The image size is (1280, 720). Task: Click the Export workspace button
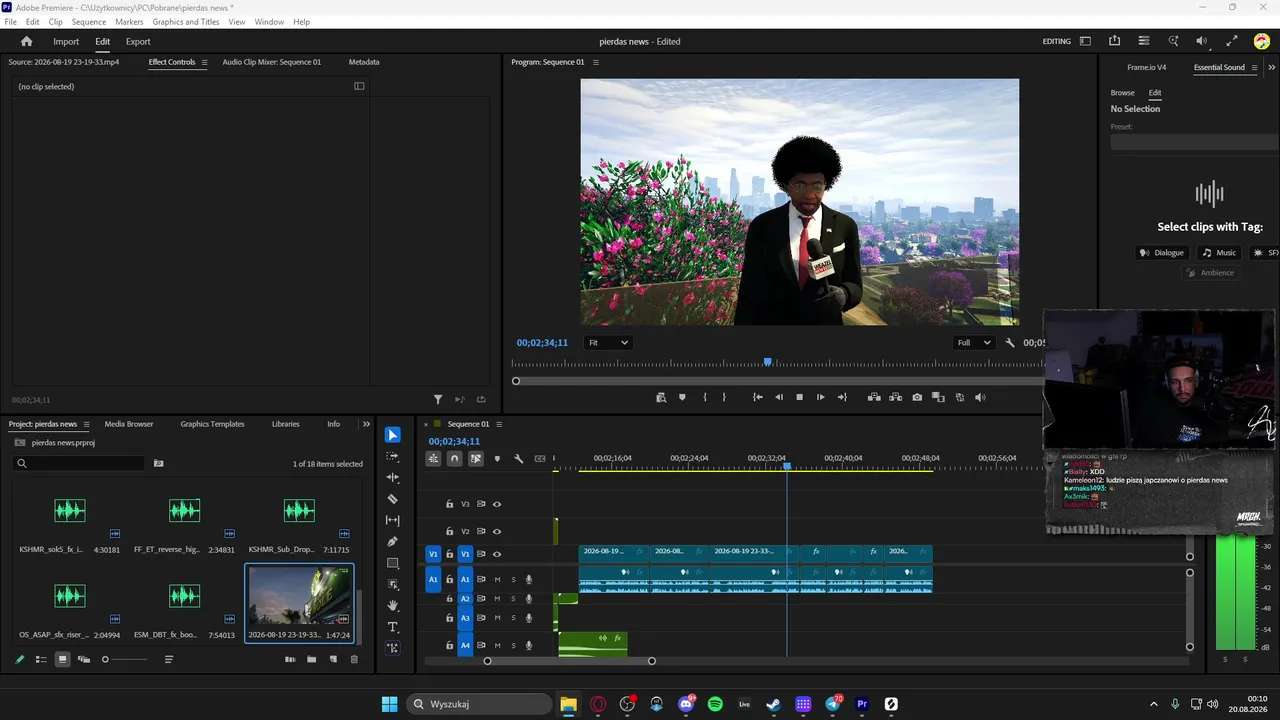138,41
